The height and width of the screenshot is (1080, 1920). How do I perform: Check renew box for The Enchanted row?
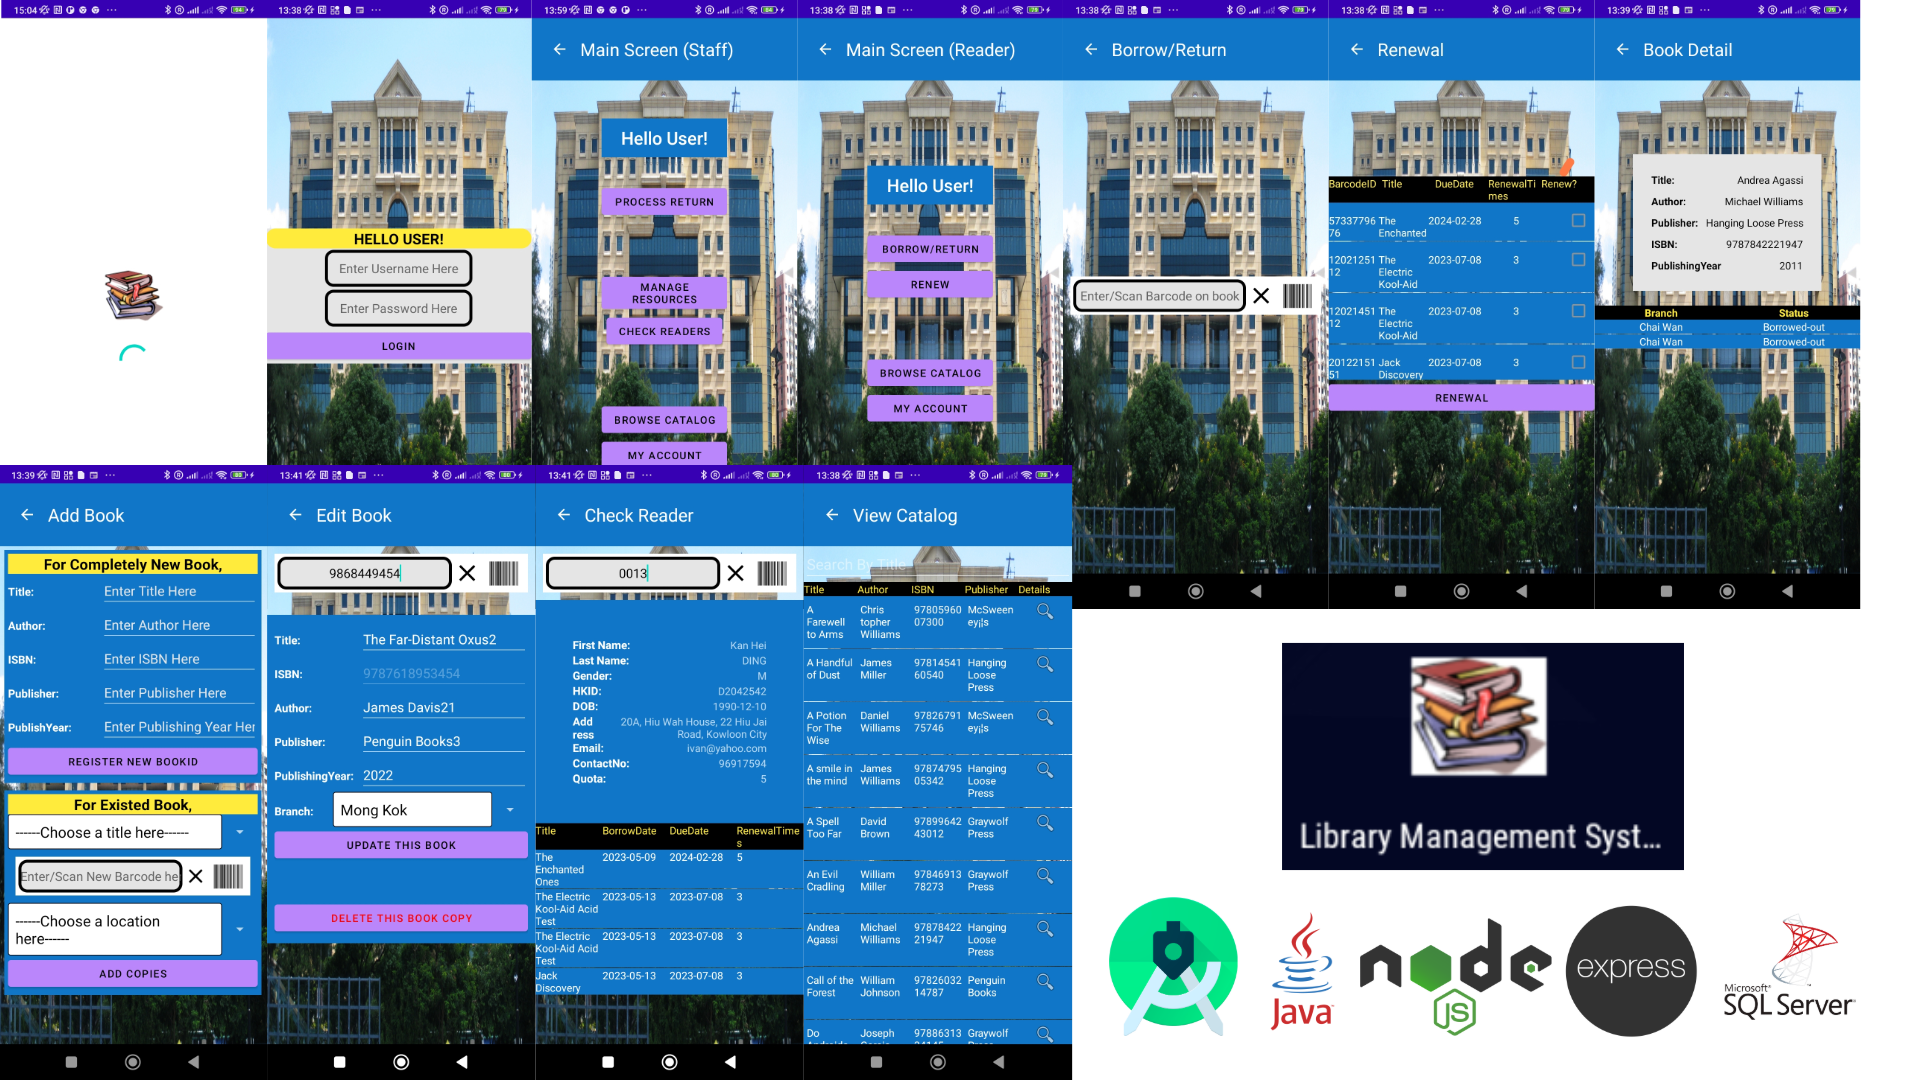point(1578,220)
